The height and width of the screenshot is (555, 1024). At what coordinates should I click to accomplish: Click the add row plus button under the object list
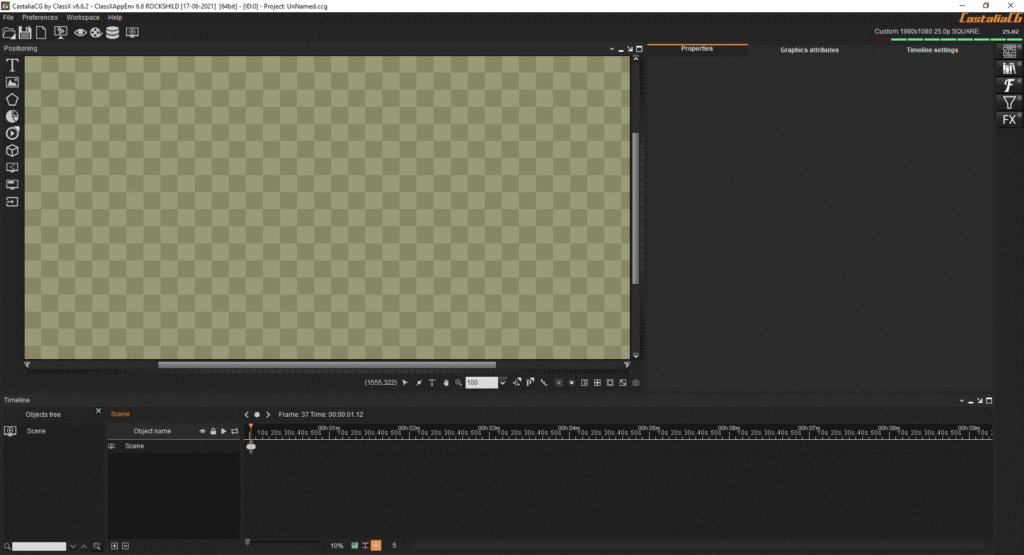pyautogui.click(x=114, y=546)
